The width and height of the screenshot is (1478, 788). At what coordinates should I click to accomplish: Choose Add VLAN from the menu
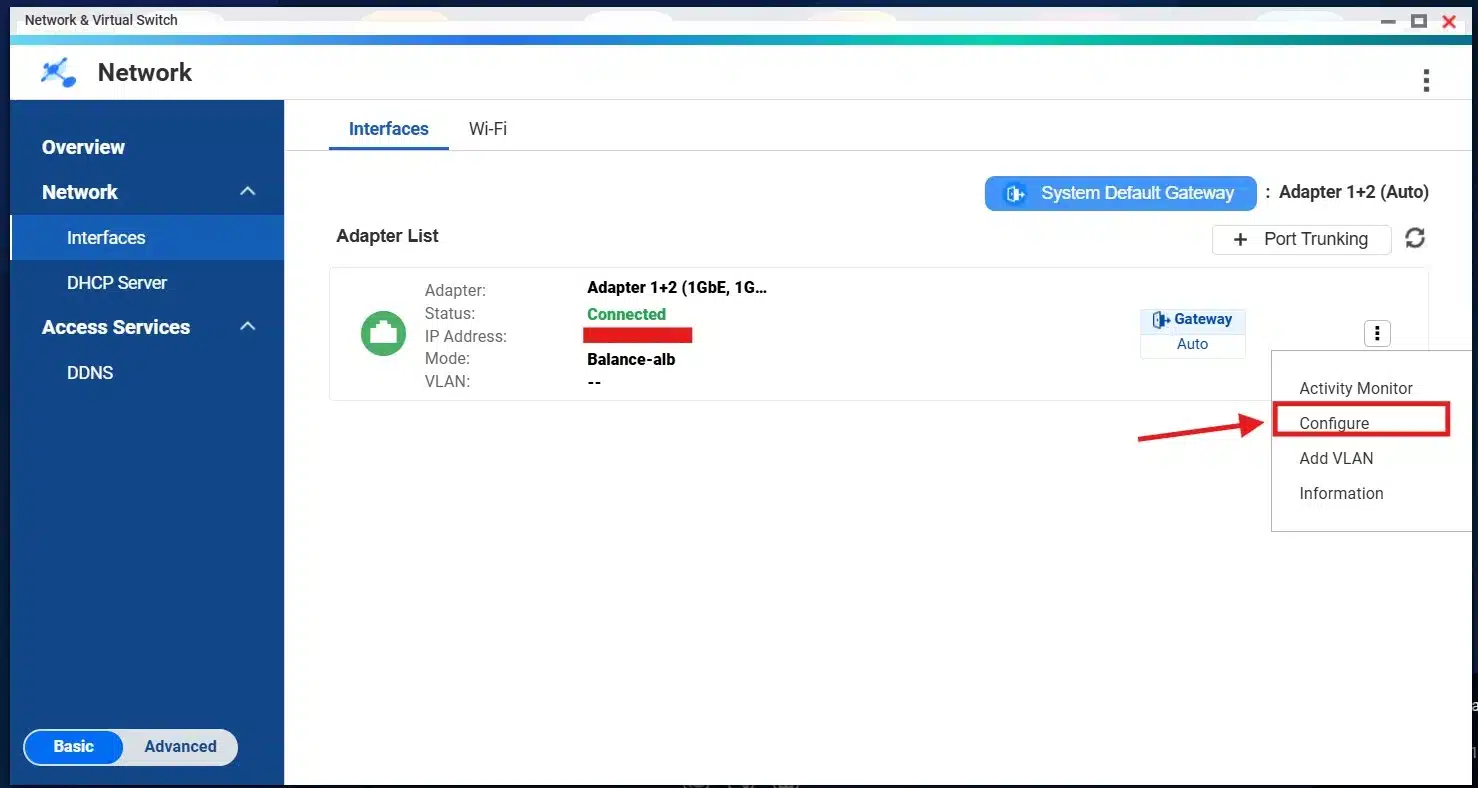point(1336,457)
